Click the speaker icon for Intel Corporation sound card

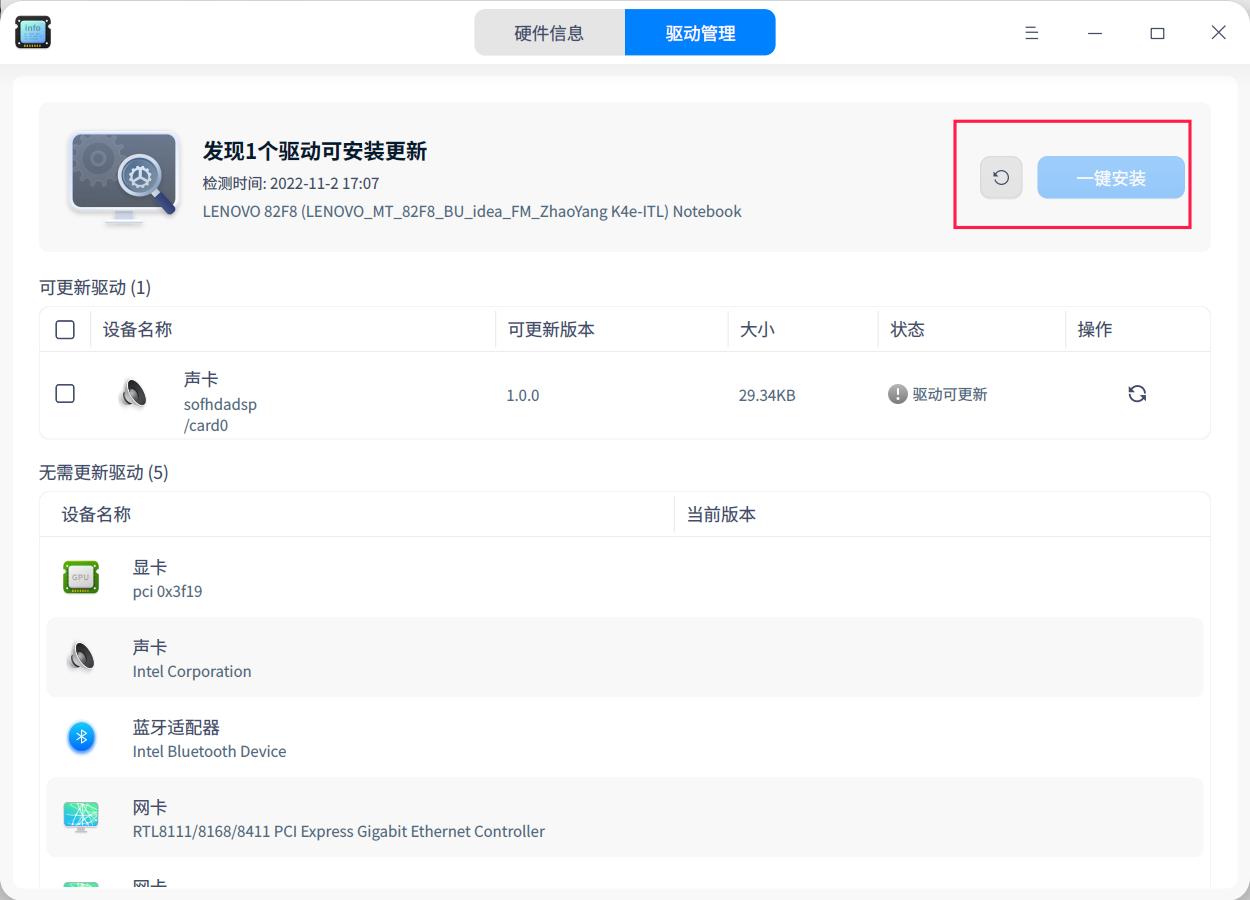tap(81, 657)
